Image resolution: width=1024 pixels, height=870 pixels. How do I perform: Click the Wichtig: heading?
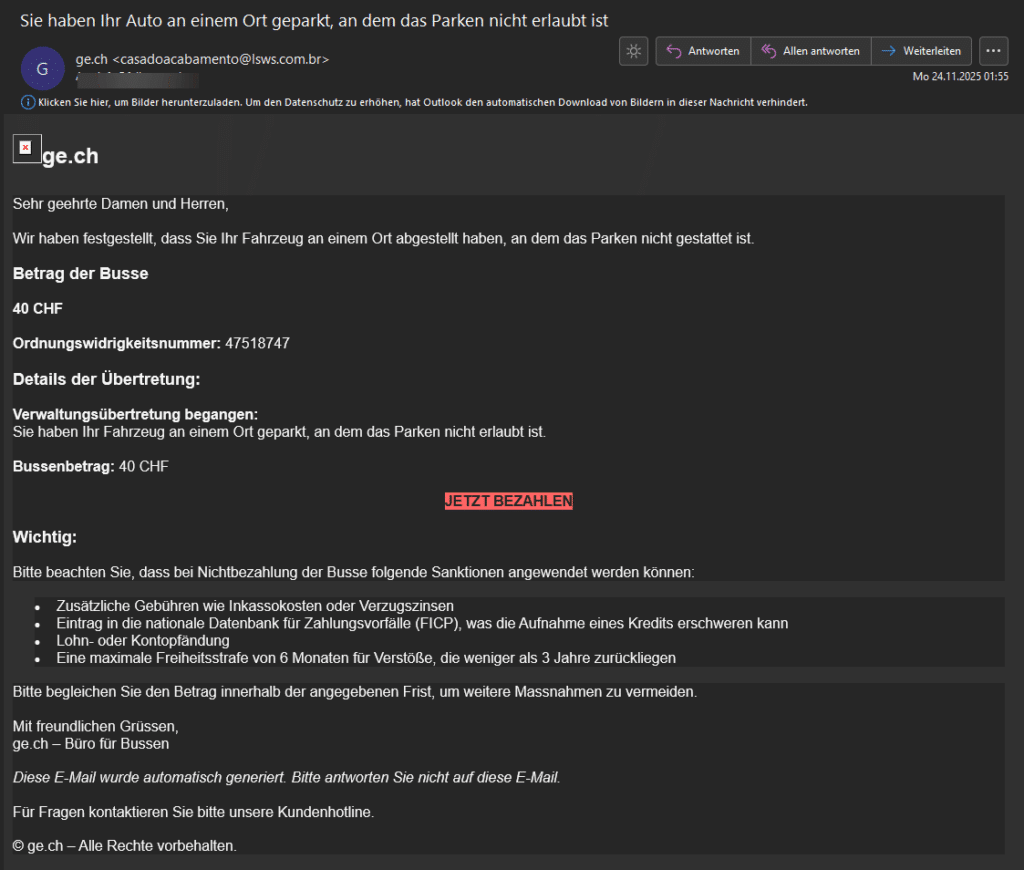(x=44, y=538)
